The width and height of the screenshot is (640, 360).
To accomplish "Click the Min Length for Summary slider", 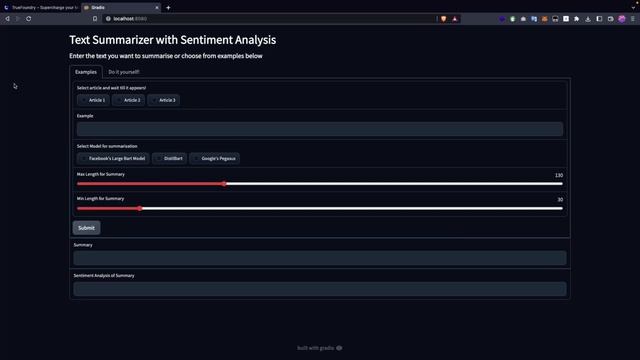I will [320, 209].
